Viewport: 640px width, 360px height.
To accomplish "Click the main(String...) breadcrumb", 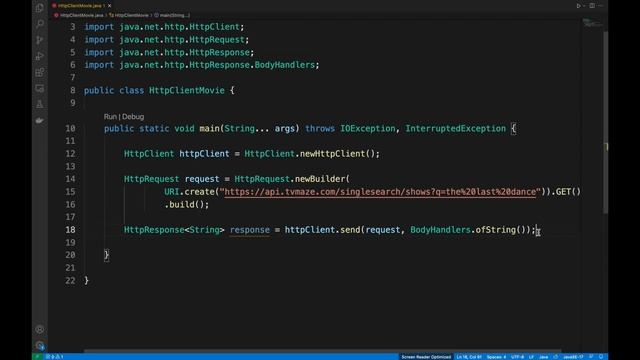I will 175,15.
